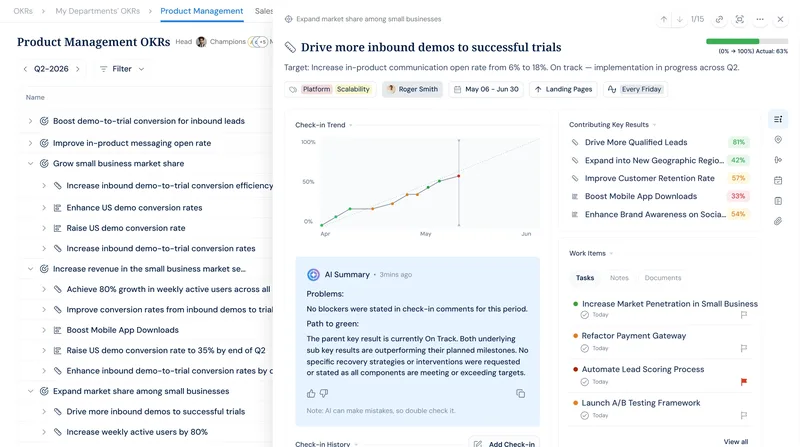800x447 pixels.
Task: Copy link to this key result
Action: (x=719, y=19)
